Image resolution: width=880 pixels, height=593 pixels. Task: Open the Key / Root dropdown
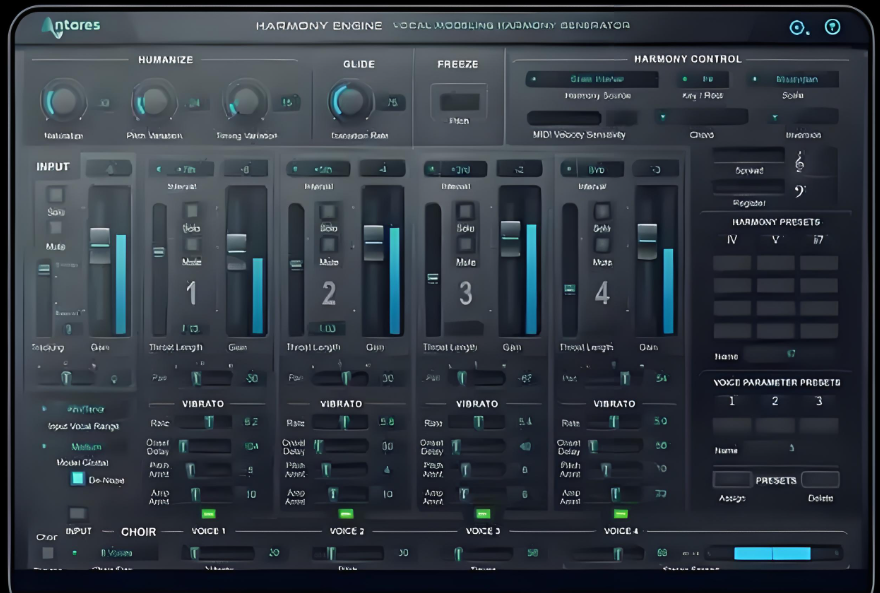pos(703,79)
